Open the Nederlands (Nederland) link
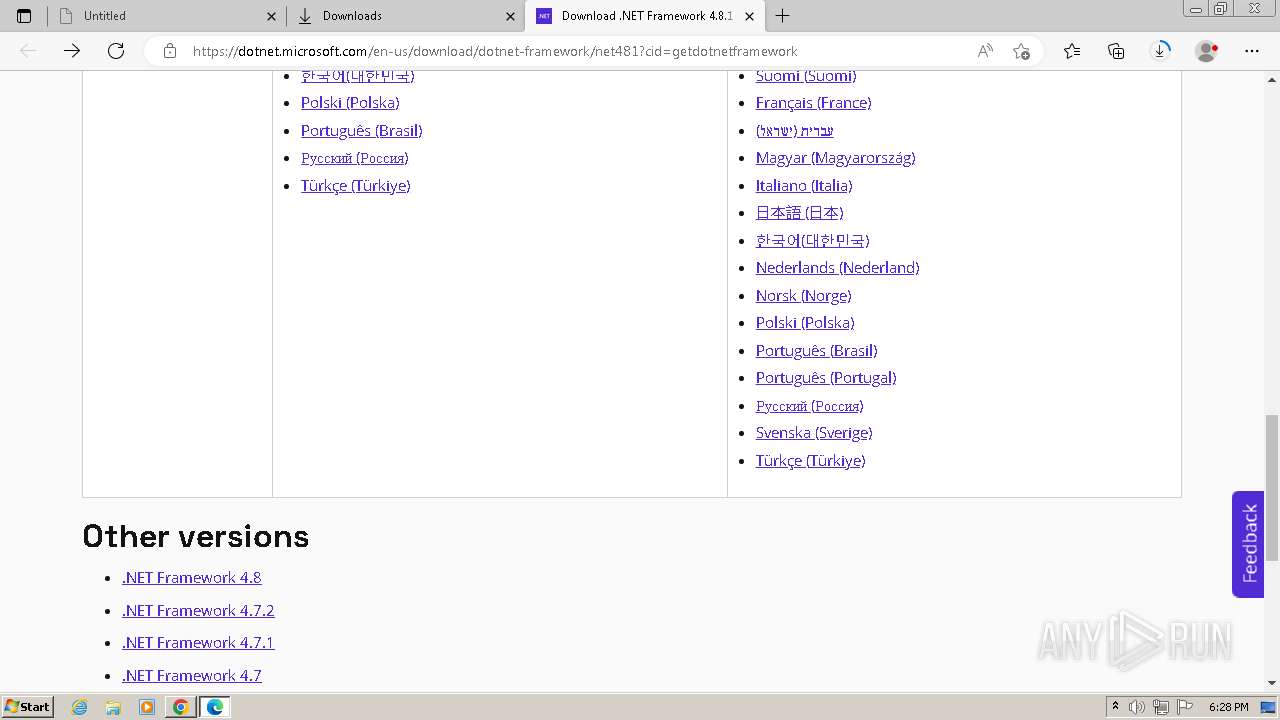This screenshot has height=720, width=1280. pos(838,268)
